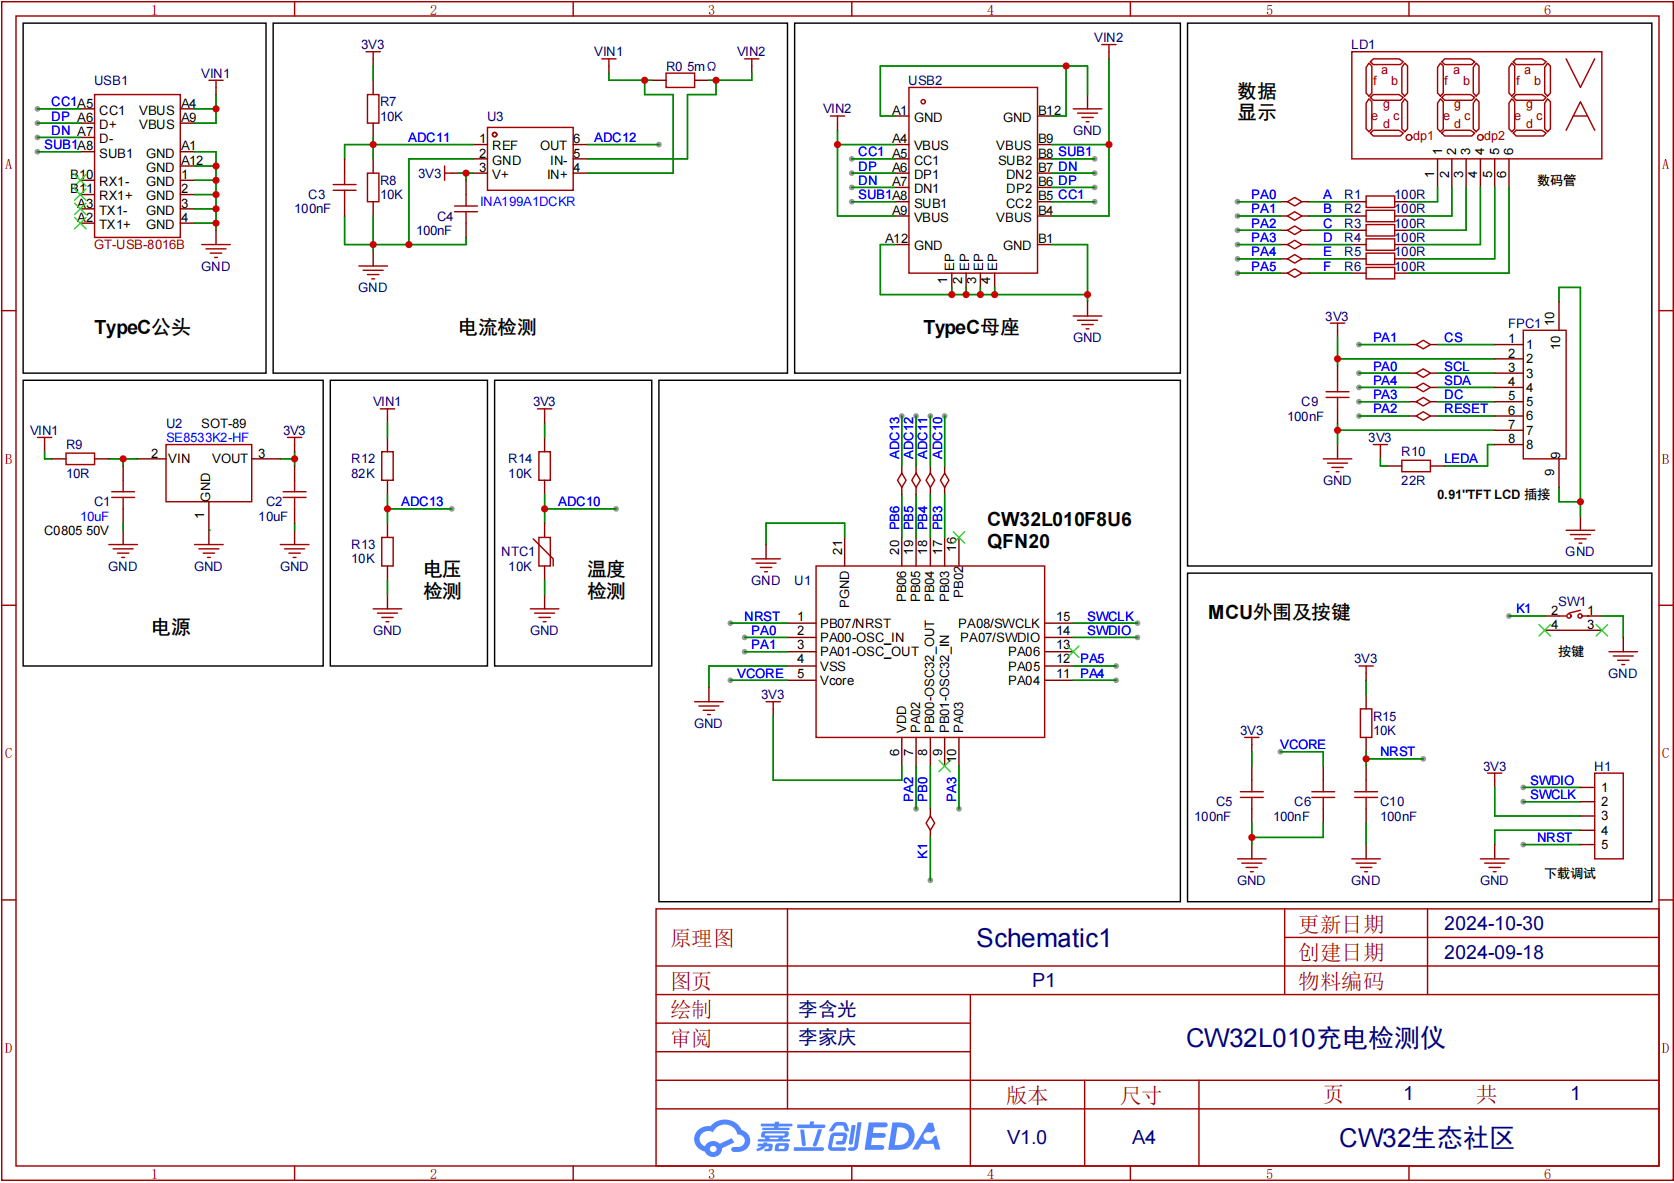Select the NTC1 thermistor symbol
1674x1183 pixels.
(x=545, y=552)
